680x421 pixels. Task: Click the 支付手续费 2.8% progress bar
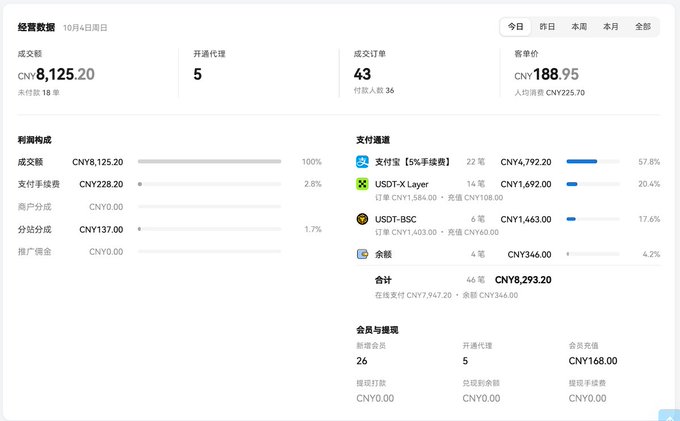209,184
